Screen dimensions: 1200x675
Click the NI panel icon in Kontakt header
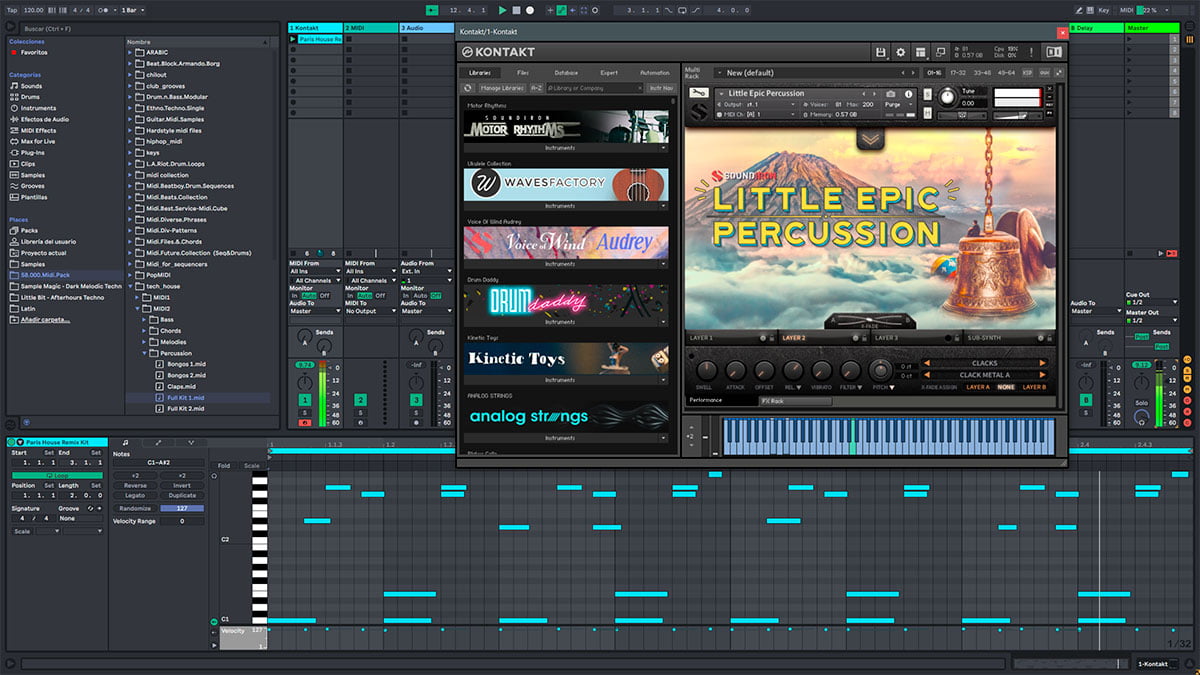point(1054,52)
